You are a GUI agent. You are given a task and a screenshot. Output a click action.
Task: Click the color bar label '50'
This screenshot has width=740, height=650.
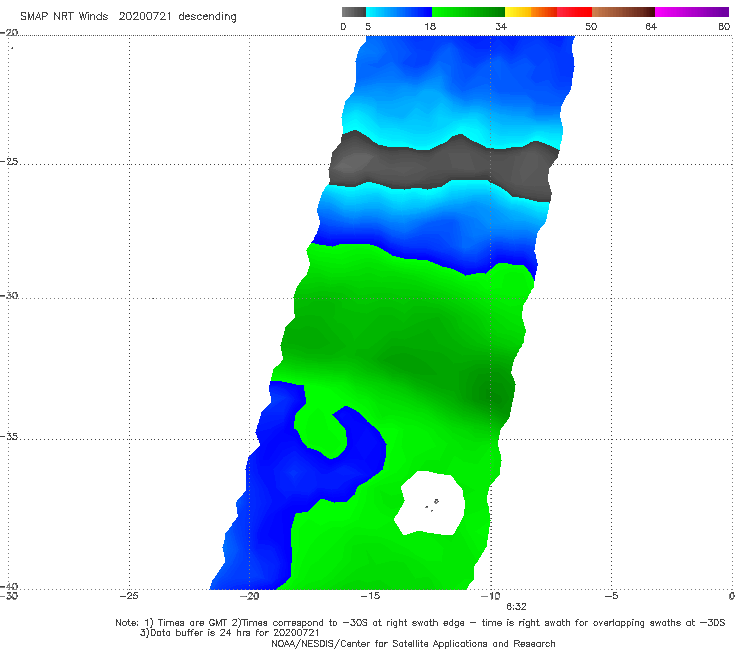pyautogui.click(x=591, y=27)
